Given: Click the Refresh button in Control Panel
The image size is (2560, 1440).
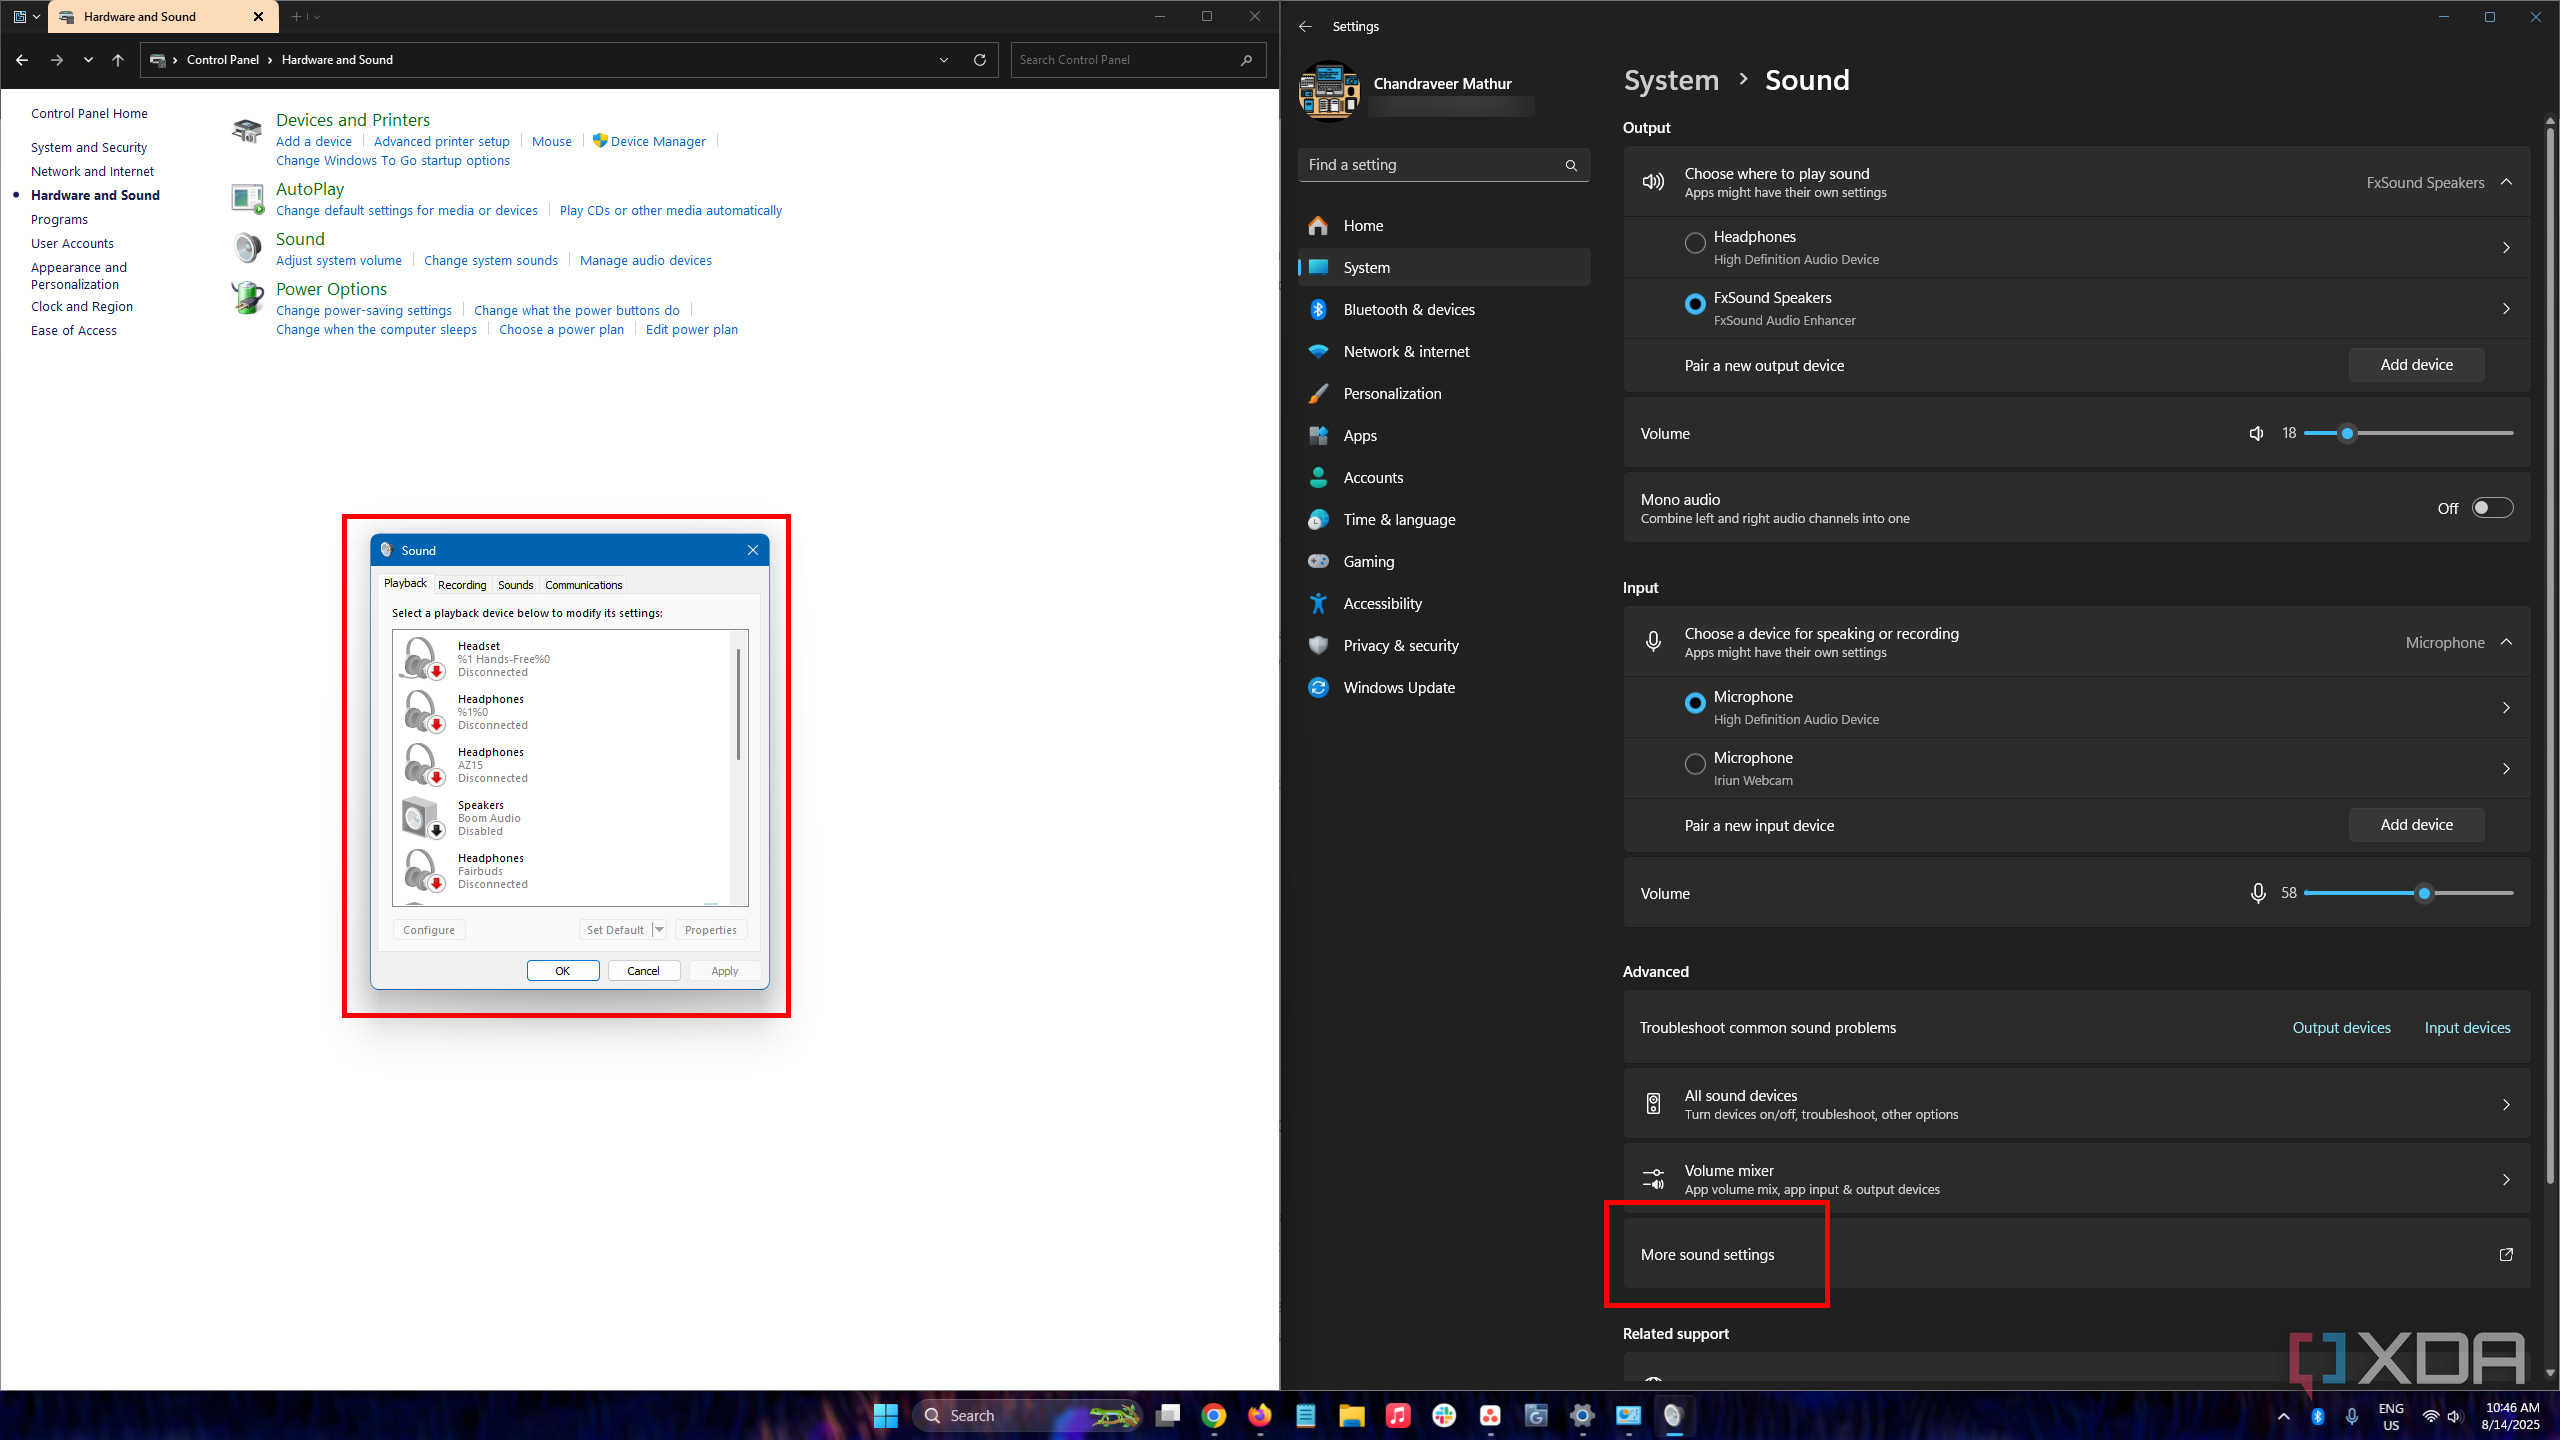Looking at the screenshot, I should click(980, 60).
